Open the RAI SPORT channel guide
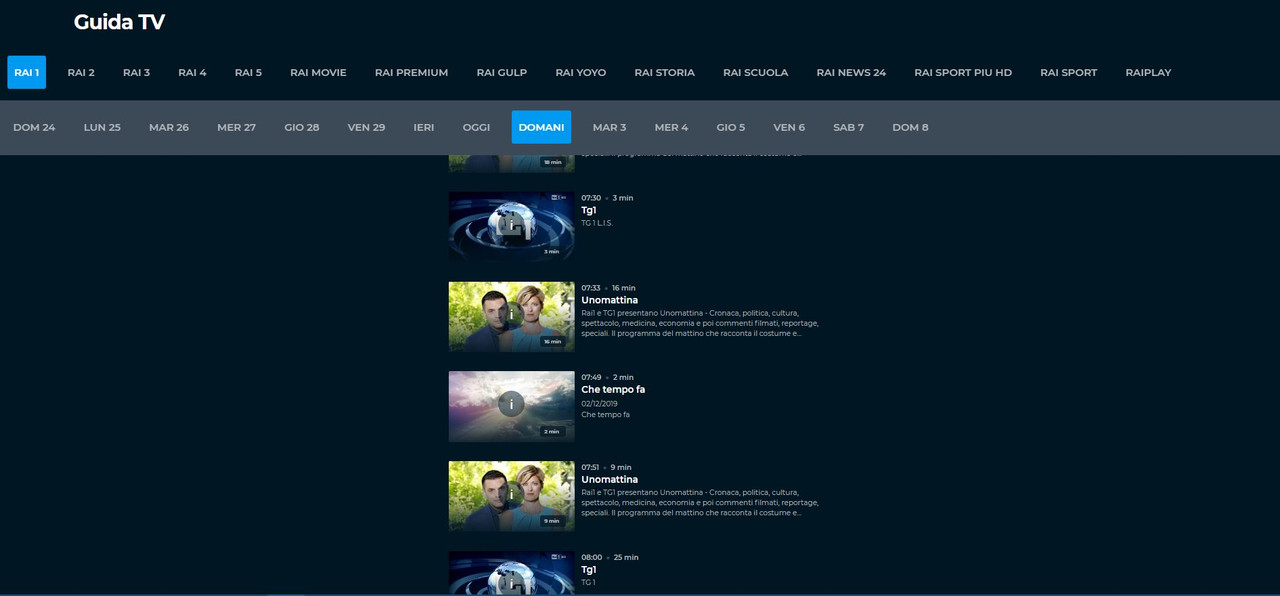Viewport: 1280px width, 596px height. point(1068,72)
